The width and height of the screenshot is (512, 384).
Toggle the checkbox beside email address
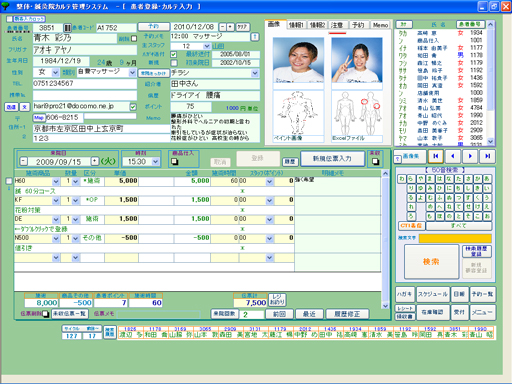click(133, 107)
